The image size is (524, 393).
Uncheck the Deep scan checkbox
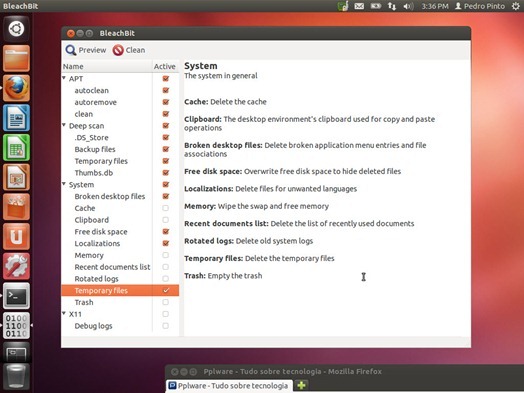coord(166,126)
